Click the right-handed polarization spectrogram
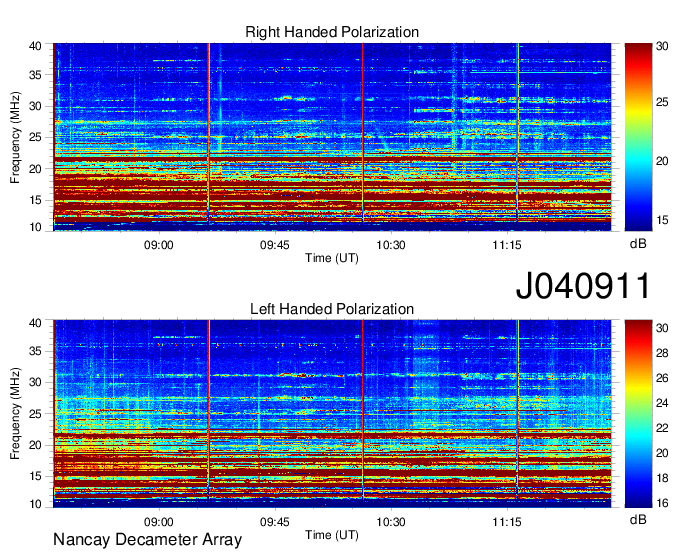 [332, 137]
